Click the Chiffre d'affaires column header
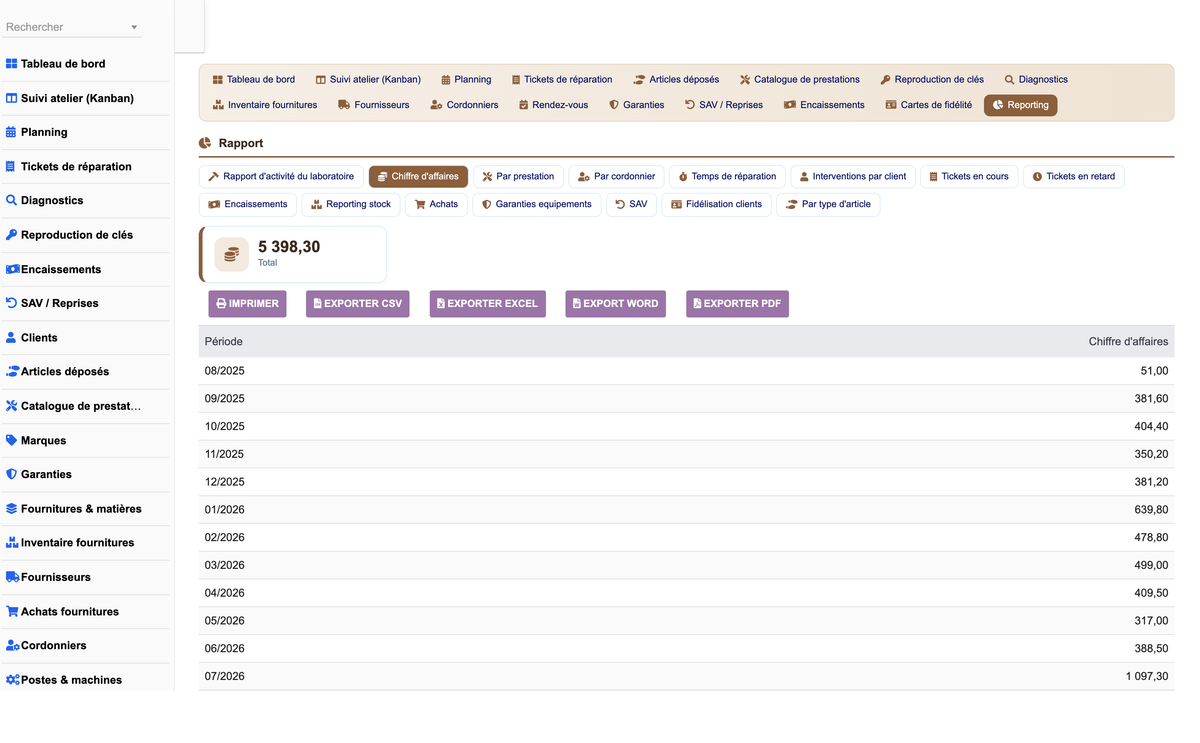This screenshot has width=1200, height=743. tap(1128, 342)
